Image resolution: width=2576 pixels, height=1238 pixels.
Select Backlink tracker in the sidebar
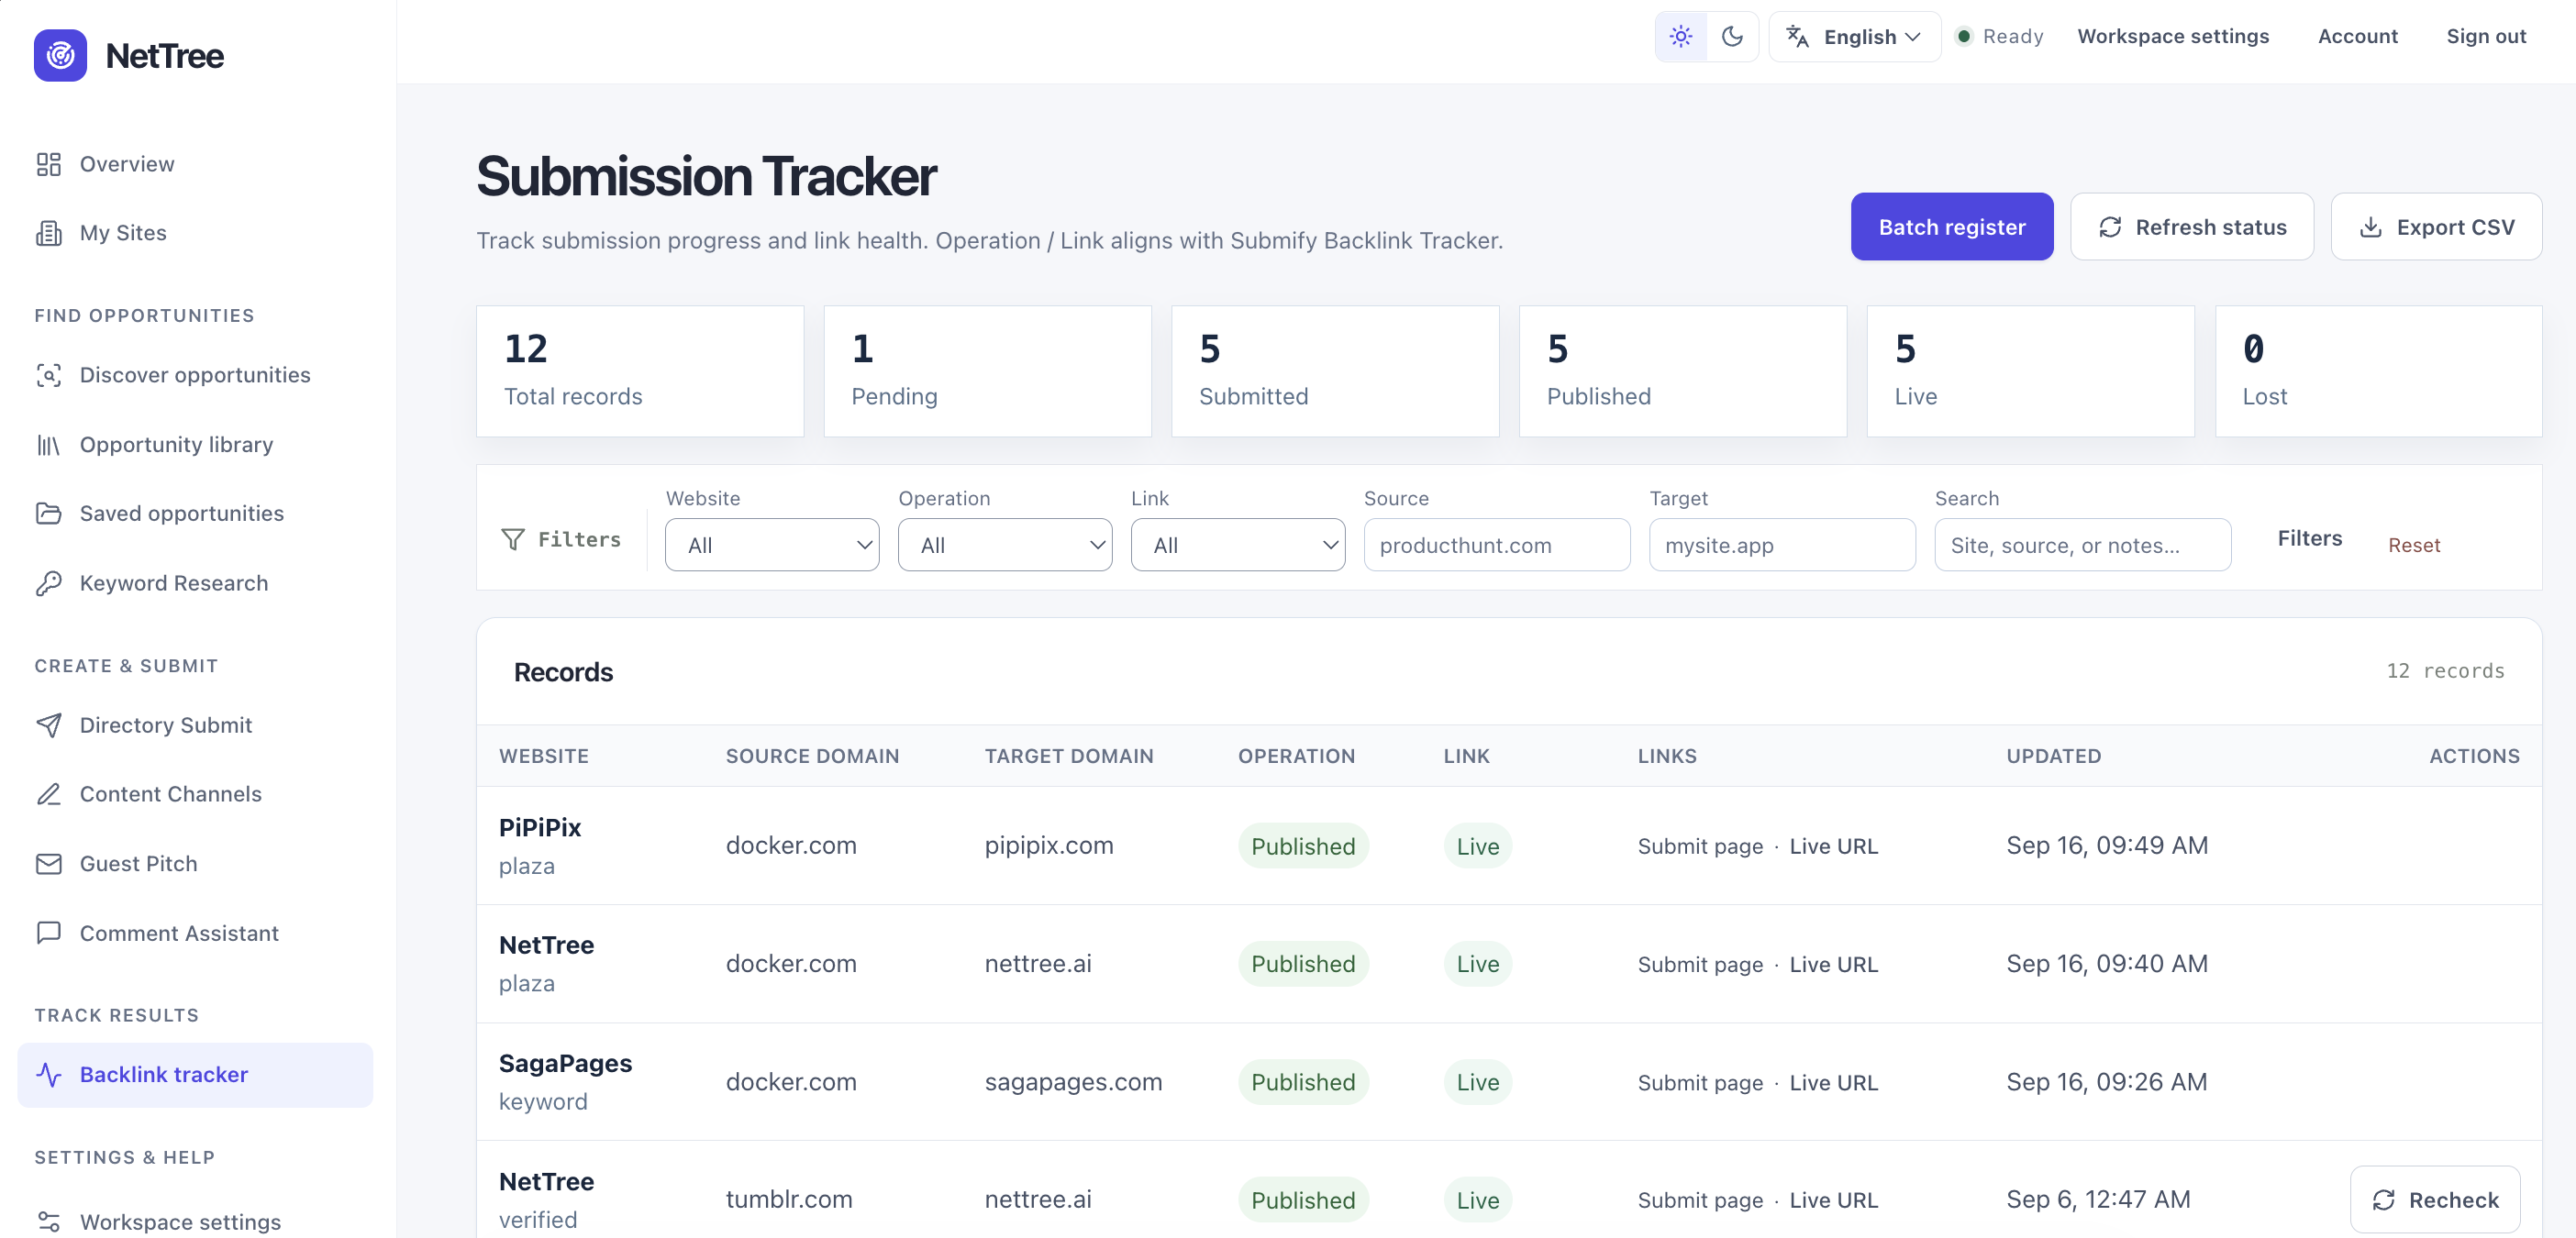[195, 1075]
